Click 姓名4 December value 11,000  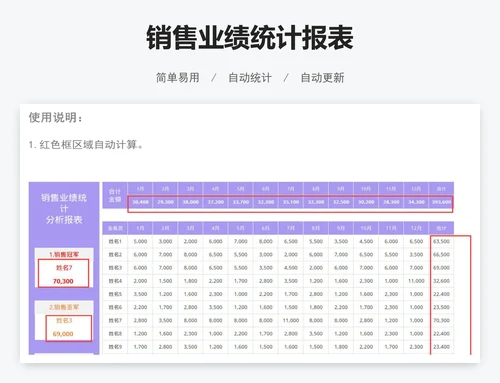(x=416, y=281)
